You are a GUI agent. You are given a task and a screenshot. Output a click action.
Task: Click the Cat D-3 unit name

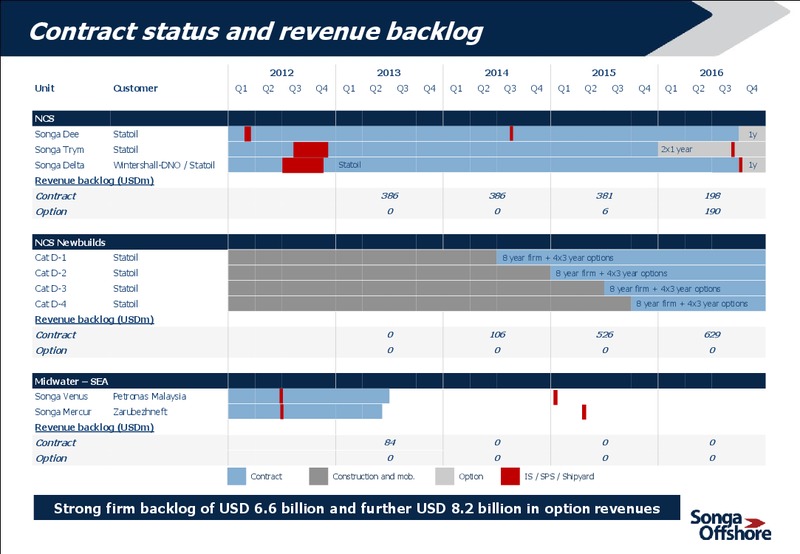(51, 288)
